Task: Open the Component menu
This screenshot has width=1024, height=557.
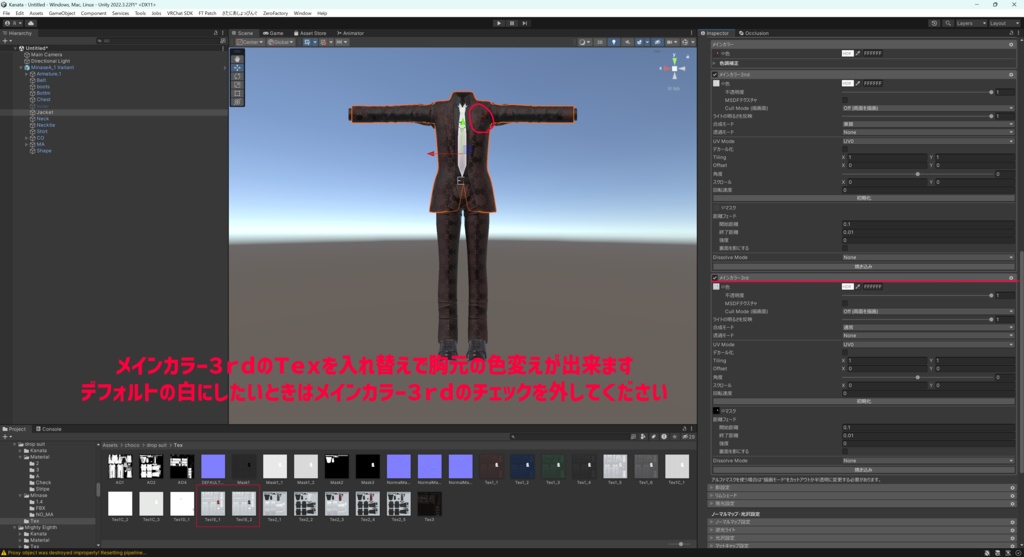Action: tap(93, 13)
